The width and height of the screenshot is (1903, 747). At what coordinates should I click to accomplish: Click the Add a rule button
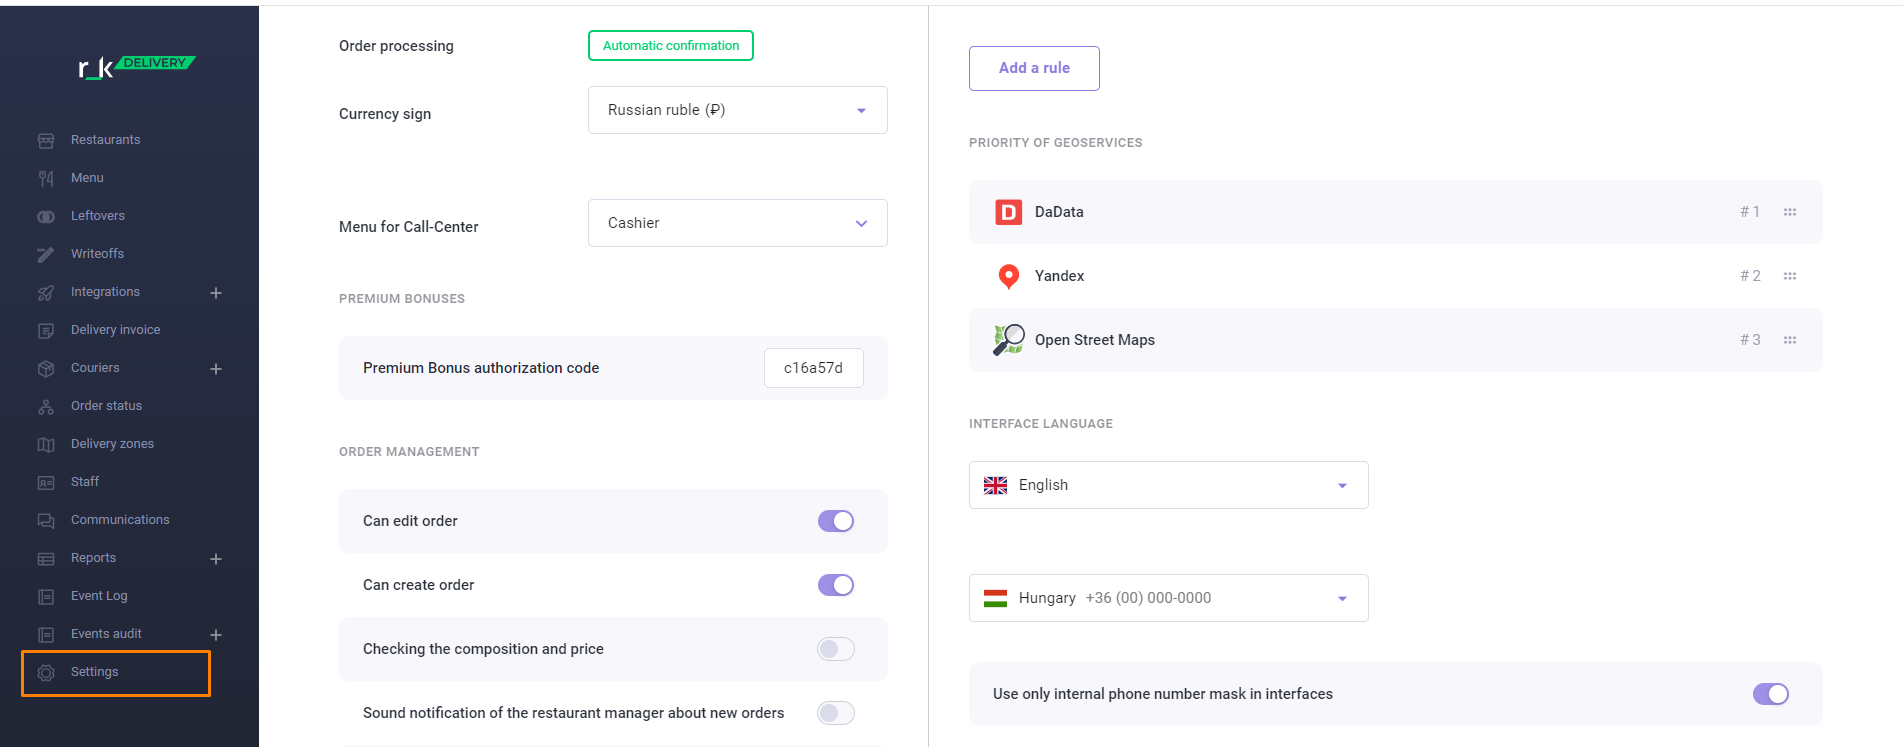1034,68
